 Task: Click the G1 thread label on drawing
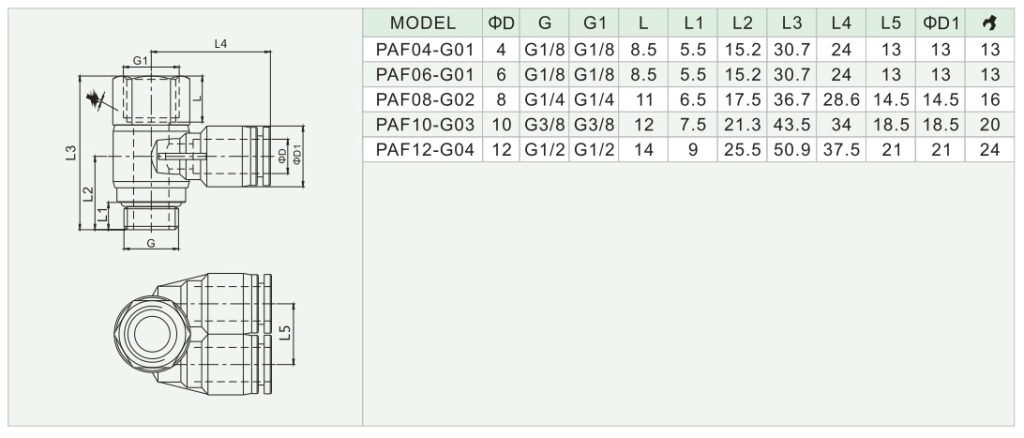[x=141, y=61]
